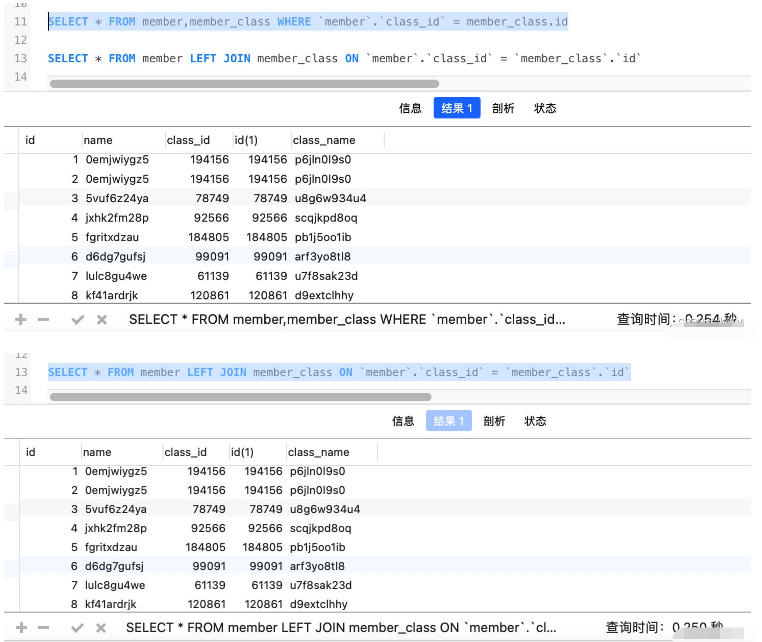Switch to 剖析 tab in lower panel
This screenshot has width=762, height=642.
(x=494, y=421)
